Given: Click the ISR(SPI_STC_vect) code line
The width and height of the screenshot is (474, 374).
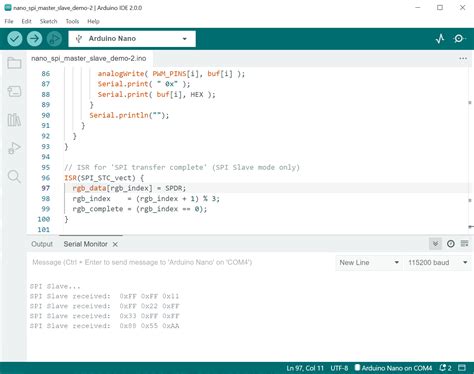Looking at the screenshot, I should [104, 178].
